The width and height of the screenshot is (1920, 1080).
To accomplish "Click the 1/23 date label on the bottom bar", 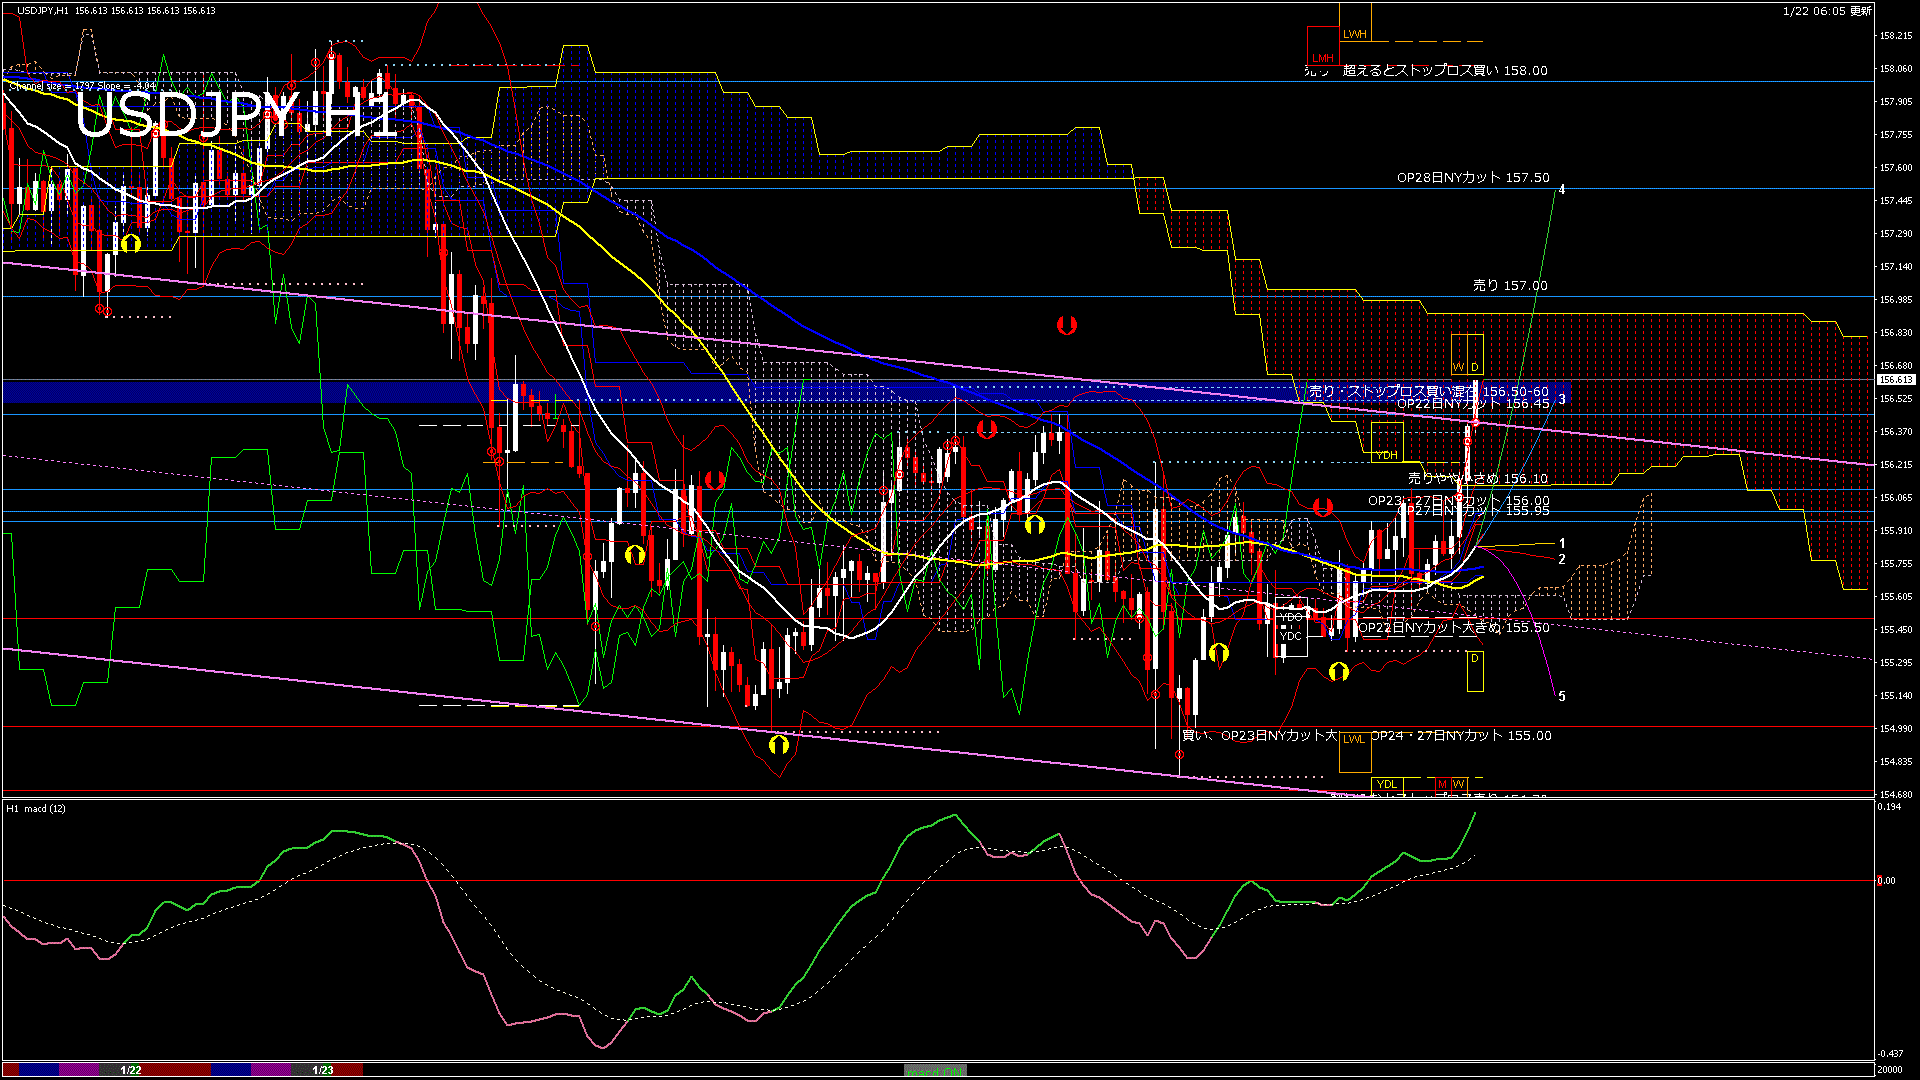I will (x=323, y=1070).
